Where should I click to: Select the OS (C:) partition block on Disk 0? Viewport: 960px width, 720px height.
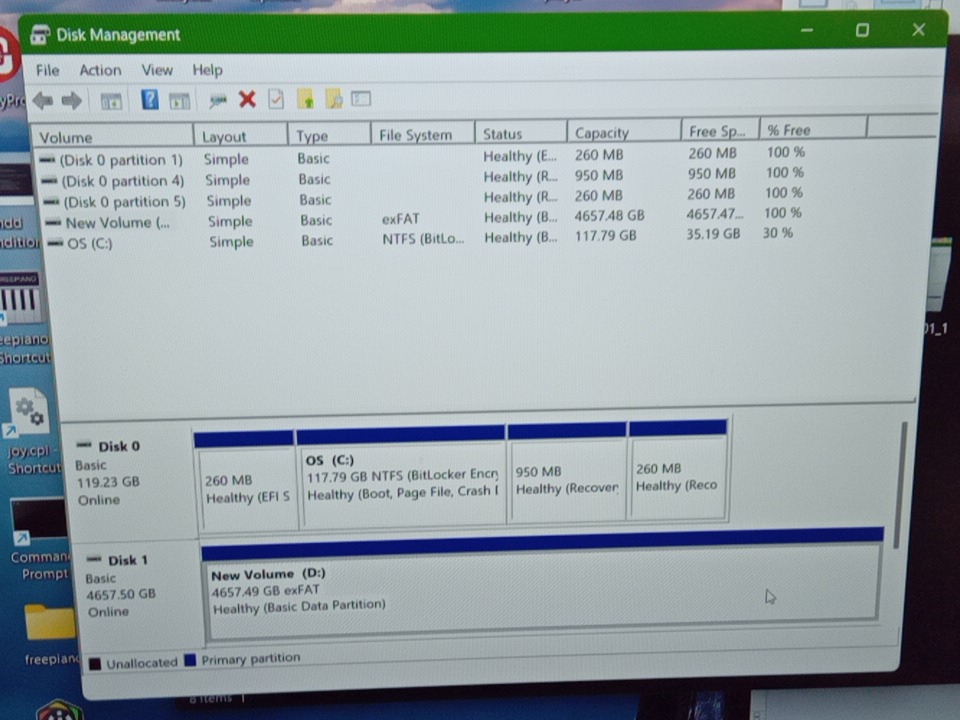(x=402, y=476)
